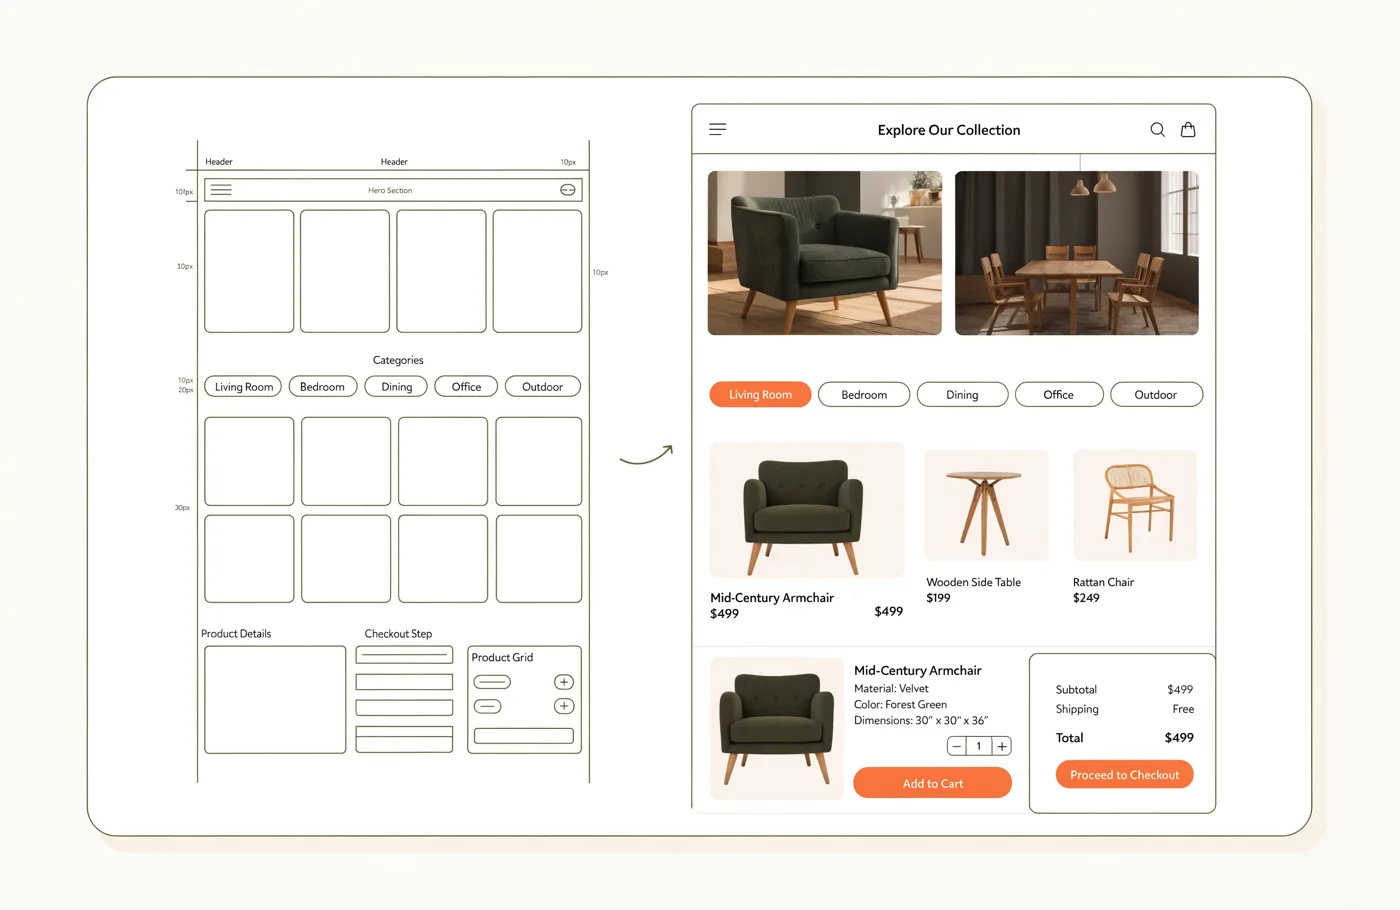
Task: Decrease quantity with the minus stepper
Action: (957, 746)
